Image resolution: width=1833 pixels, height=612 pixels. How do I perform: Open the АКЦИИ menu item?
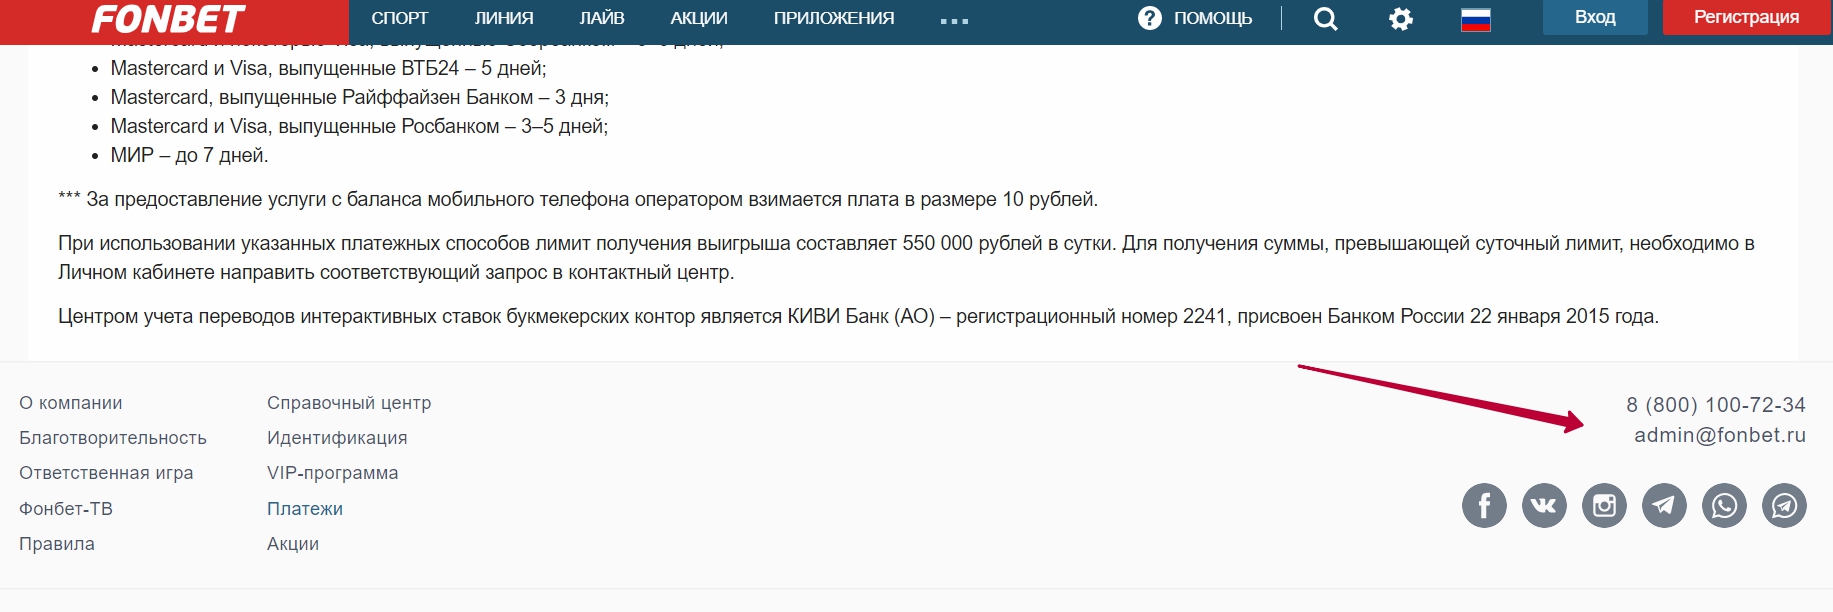[699, 18]
